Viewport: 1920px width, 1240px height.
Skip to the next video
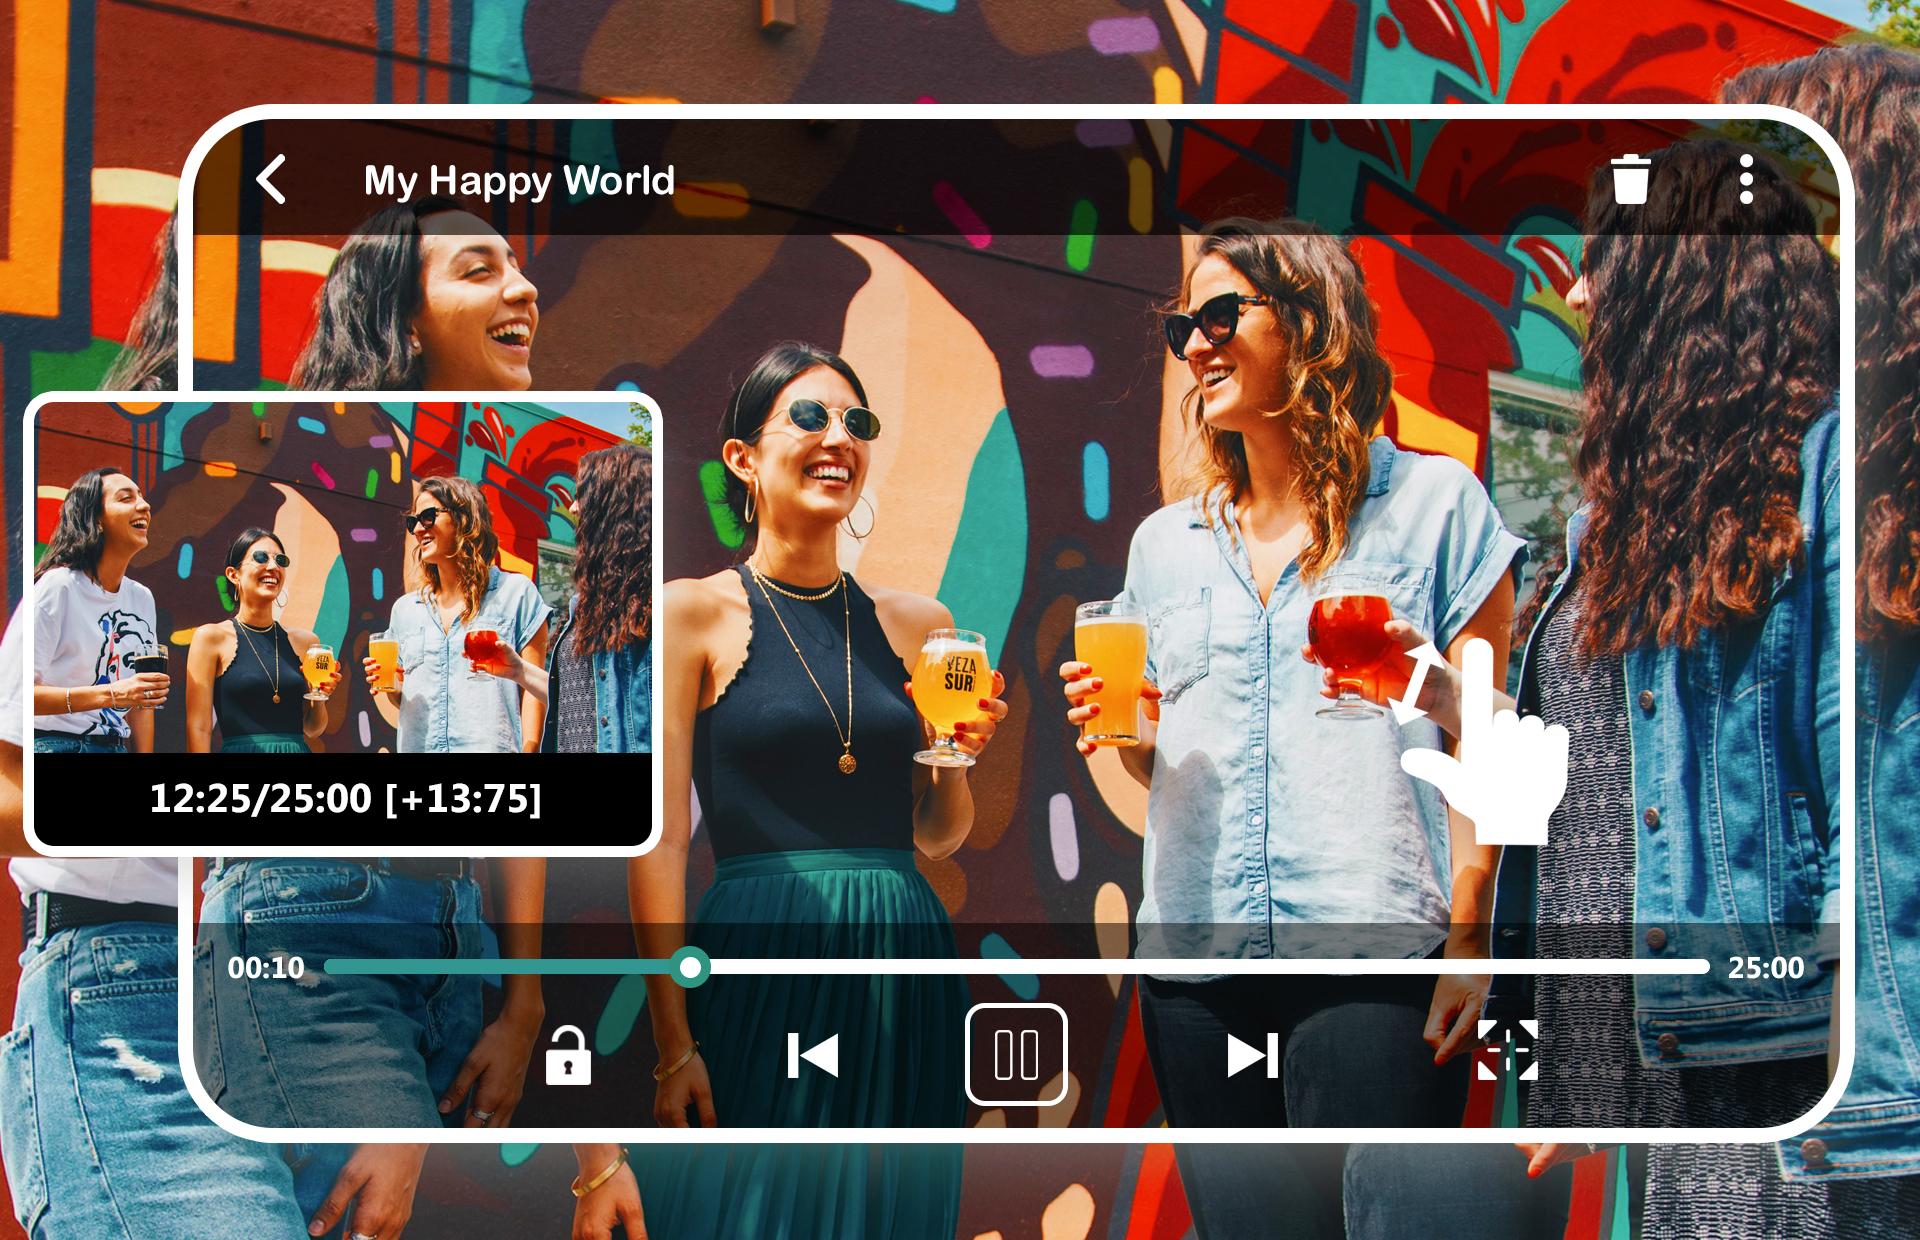coord(1253,1056)
